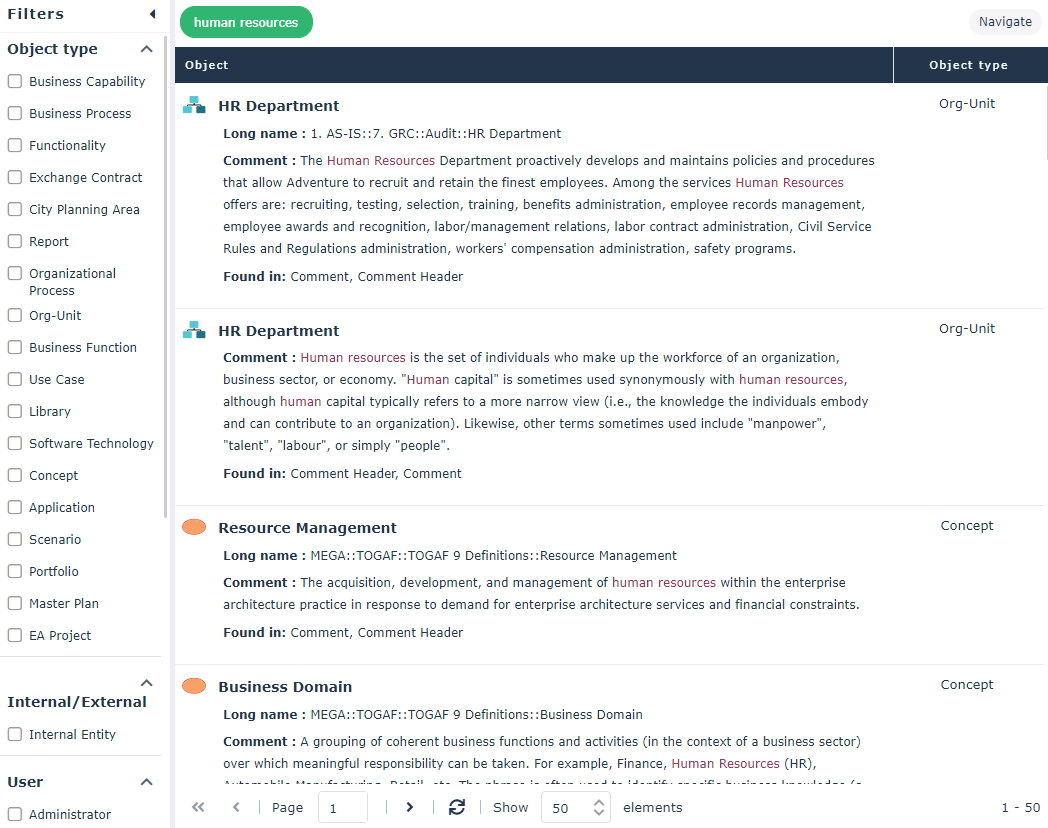
Task: Go to the next page of results
Action: click(409, 807)
